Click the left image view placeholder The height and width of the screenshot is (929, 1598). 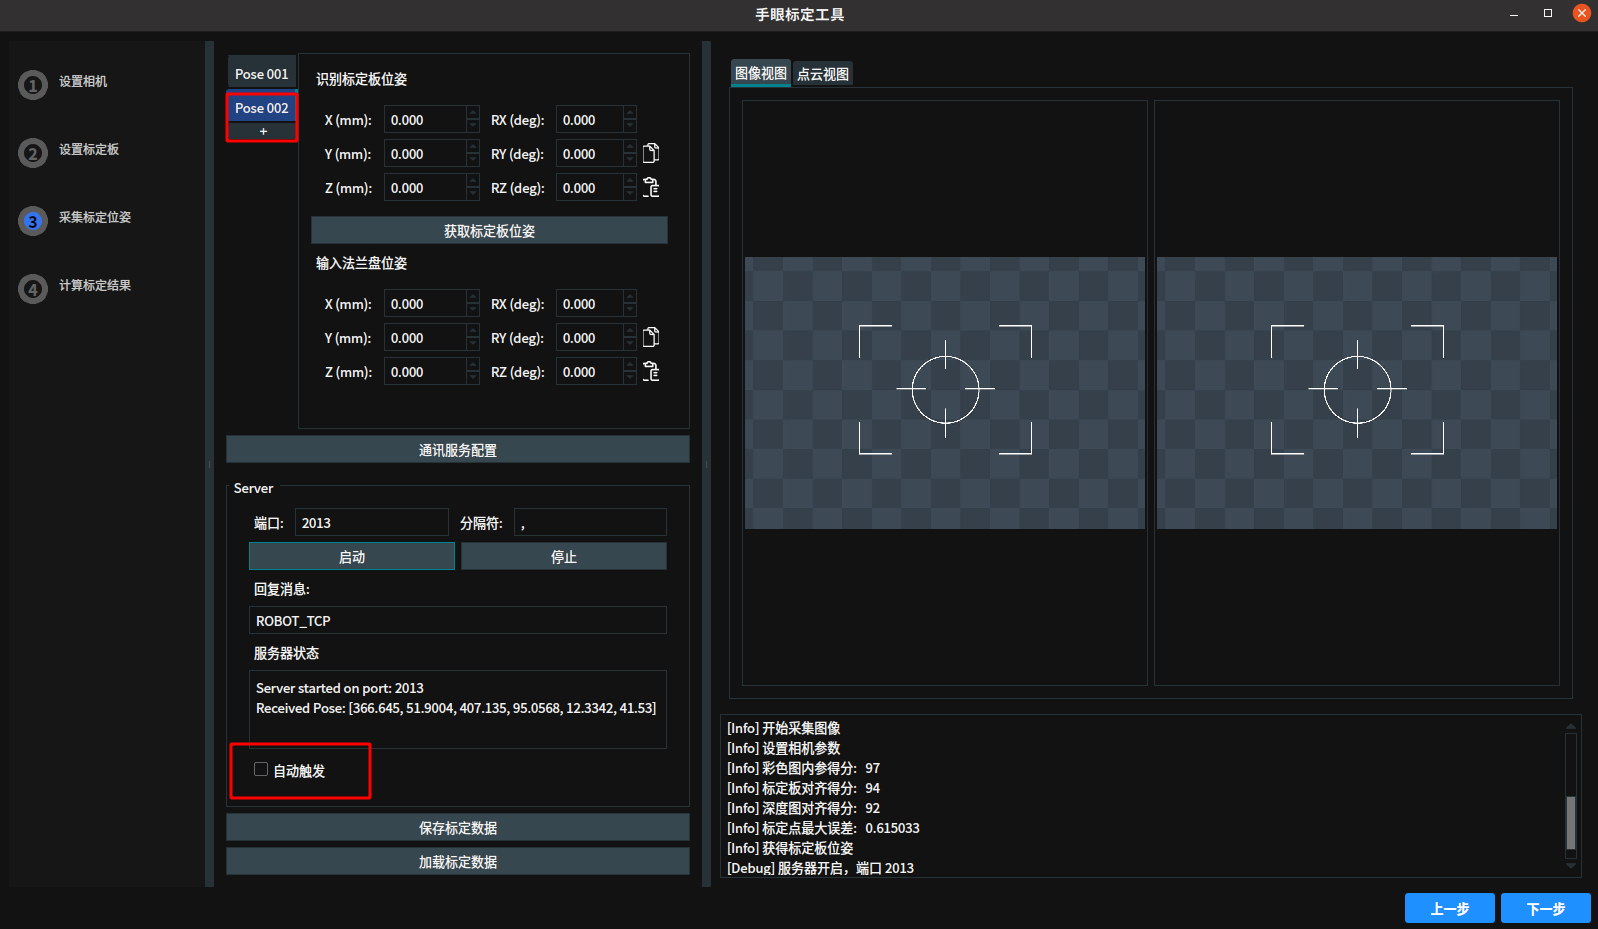[x=945, y=392]
